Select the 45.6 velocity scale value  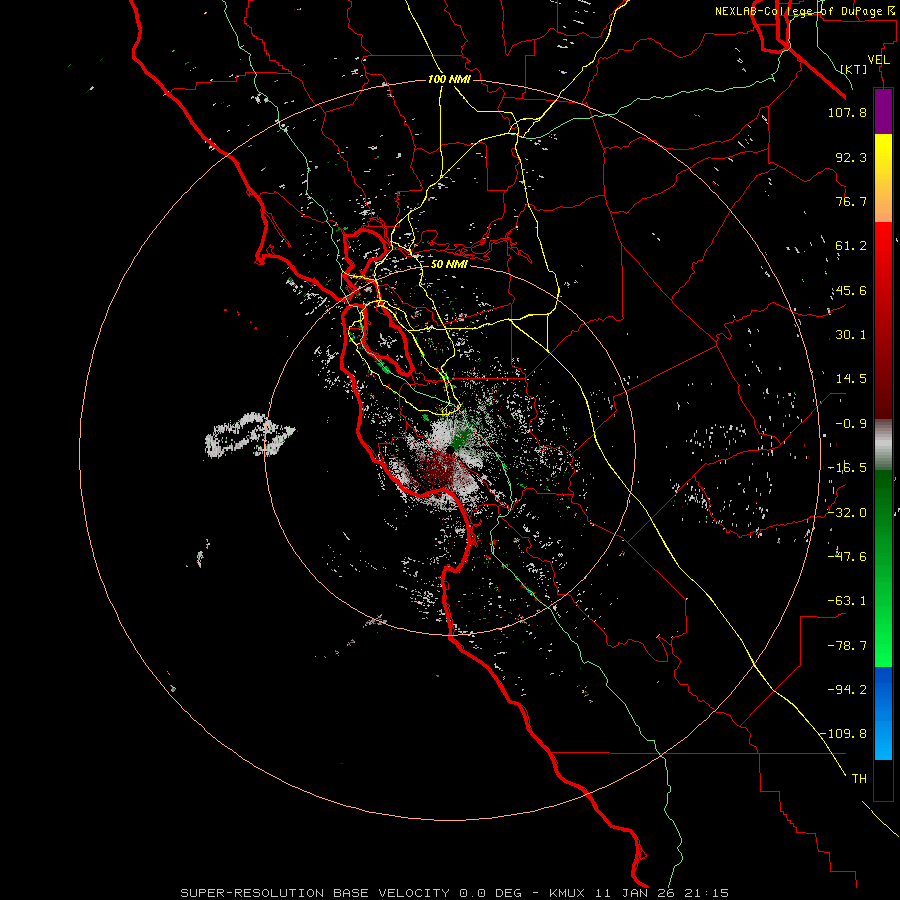coord(851,290)
